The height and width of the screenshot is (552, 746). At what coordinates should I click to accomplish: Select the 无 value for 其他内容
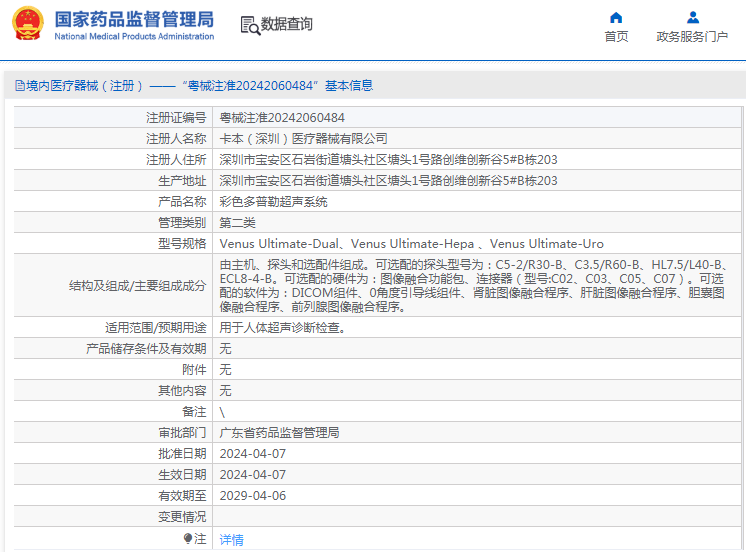(225, 390)
